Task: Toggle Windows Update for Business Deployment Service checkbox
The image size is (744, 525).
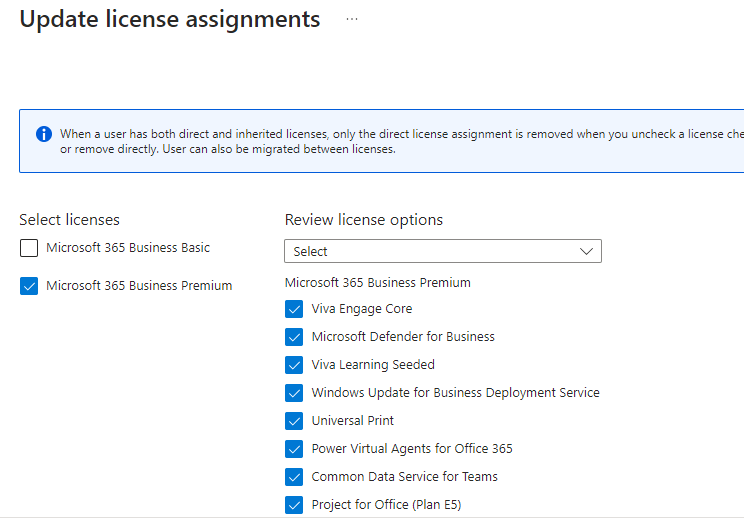Action: 294,393
